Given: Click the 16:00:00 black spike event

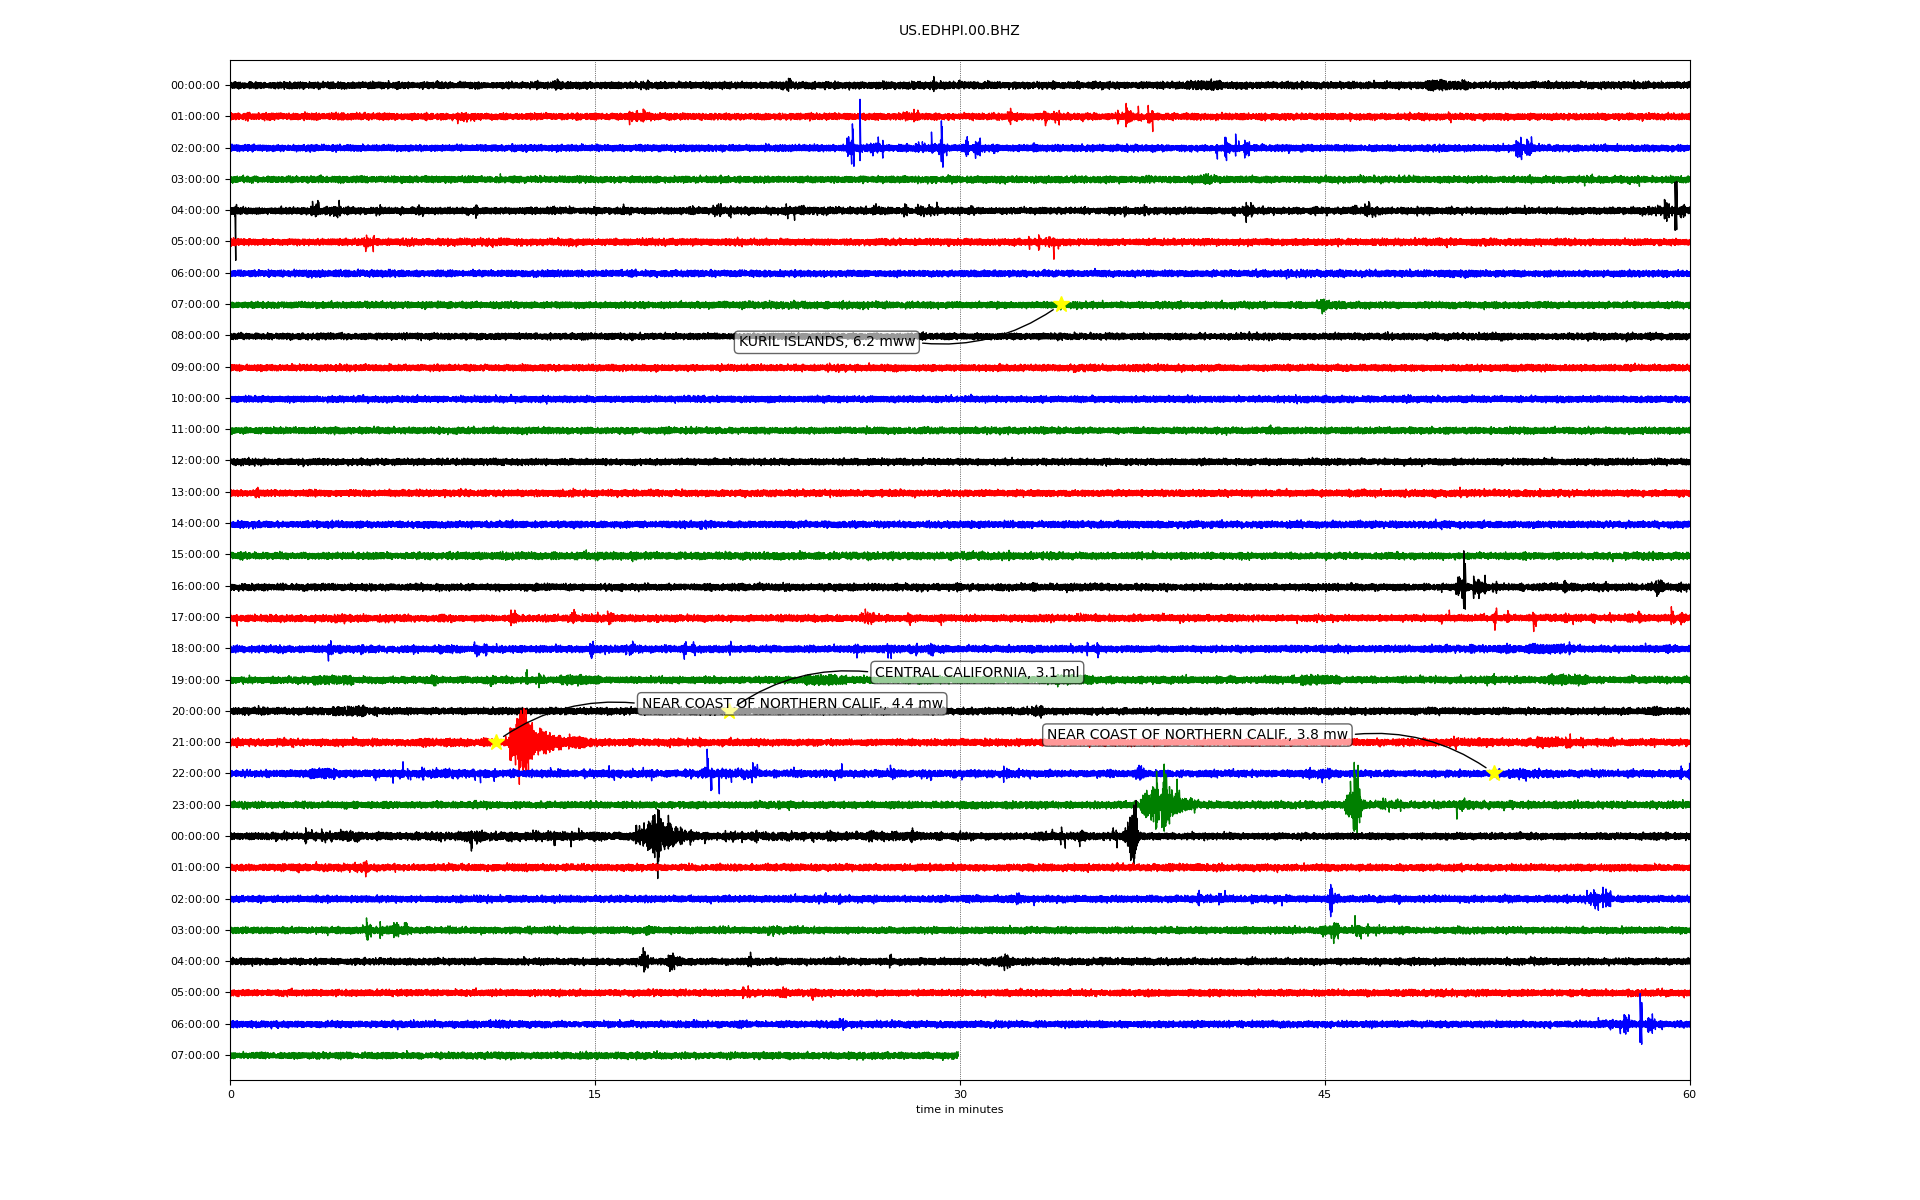Looking at the screenshot, I should (1464, 582).
